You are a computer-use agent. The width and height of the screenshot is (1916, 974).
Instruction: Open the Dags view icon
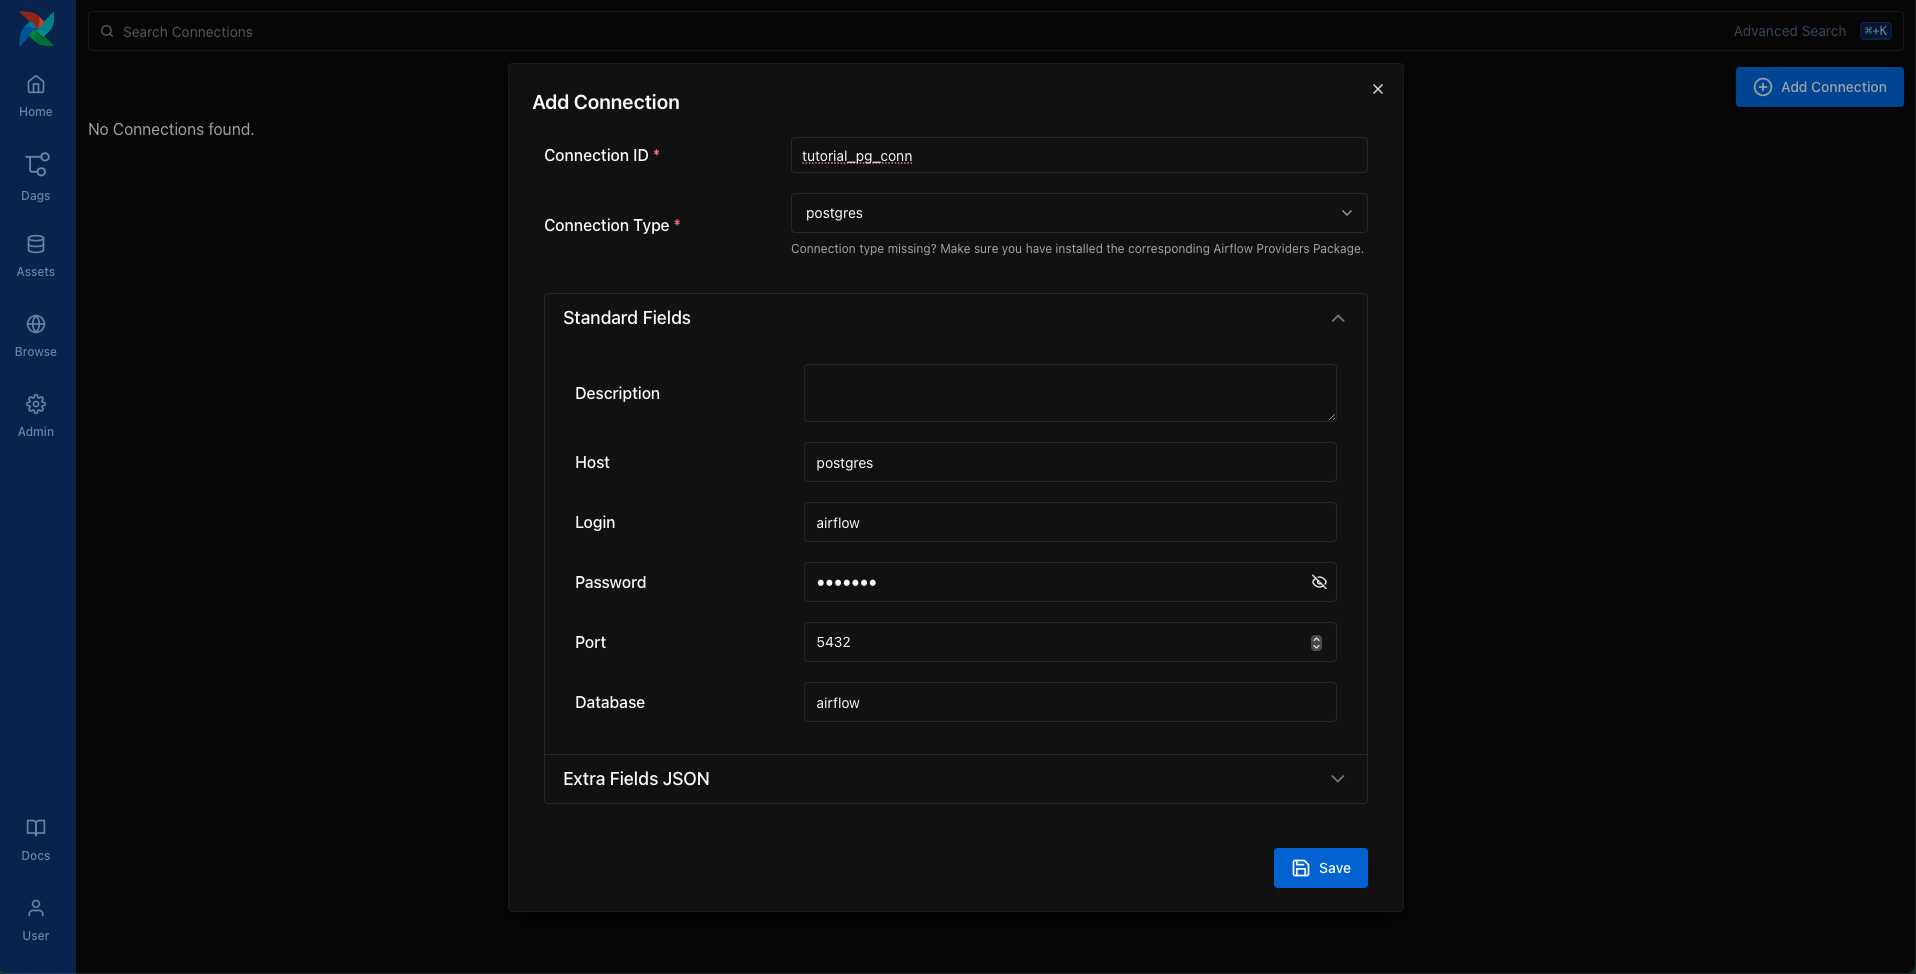coord(36,176)
